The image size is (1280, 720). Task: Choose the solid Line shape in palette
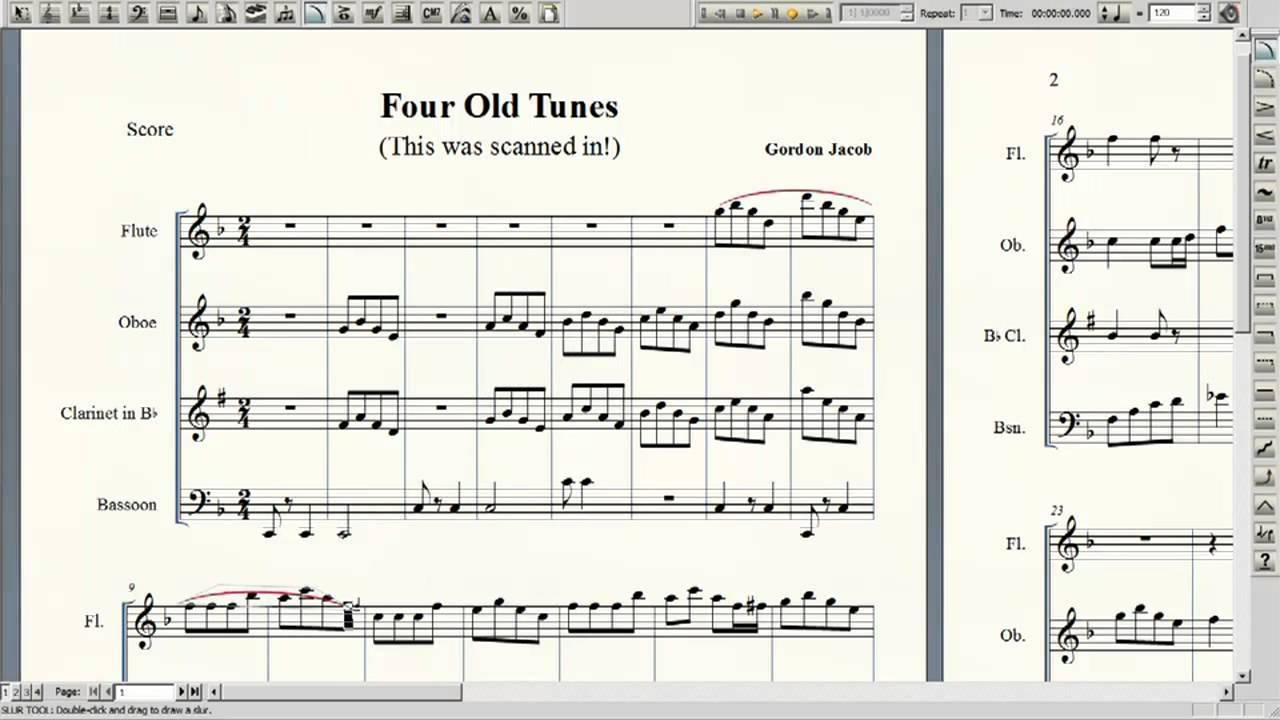coord(1265,390)
